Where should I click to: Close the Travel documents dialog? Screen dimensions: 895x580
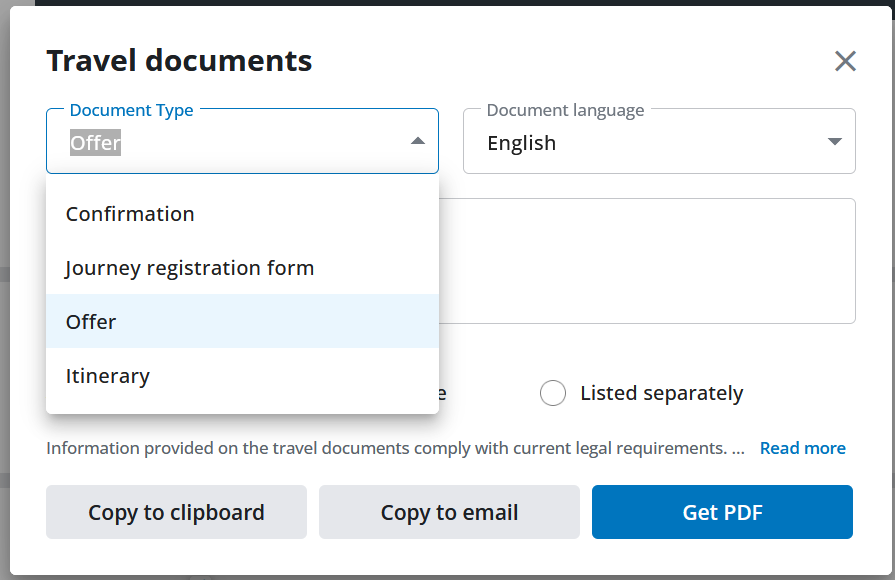click(845, 61)
